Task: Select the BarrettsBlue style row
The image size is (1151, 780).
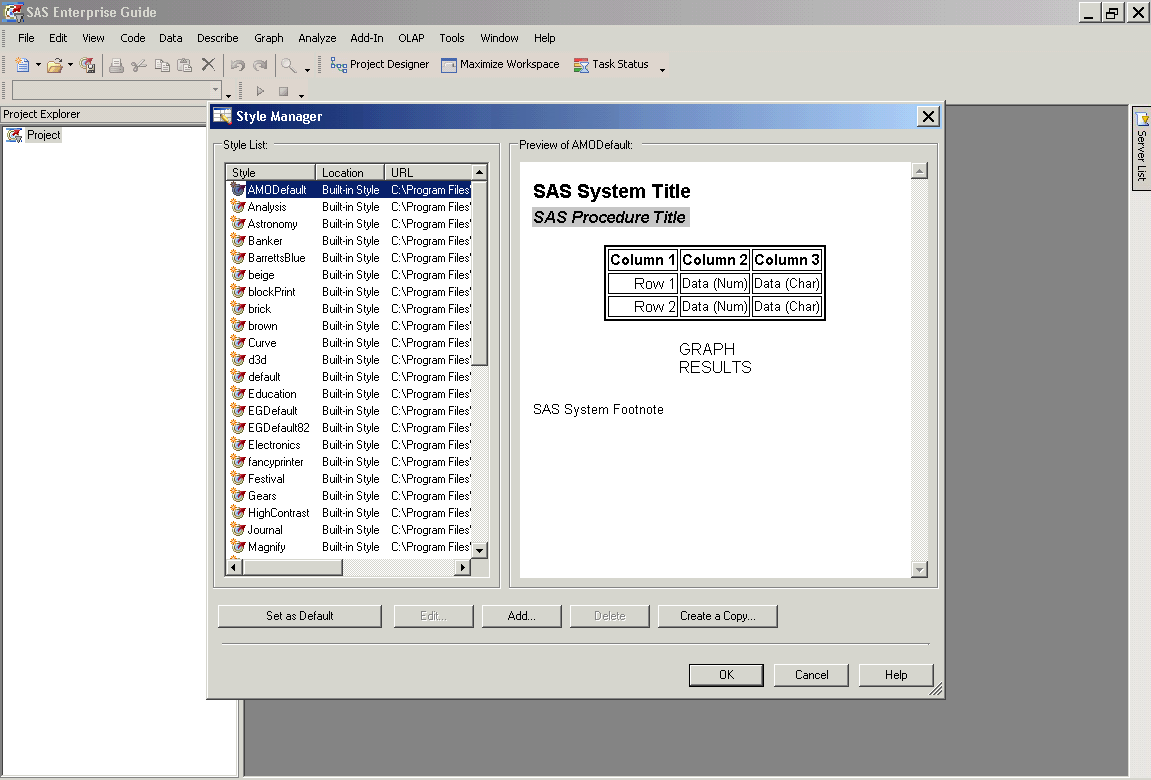Action: 349,258
